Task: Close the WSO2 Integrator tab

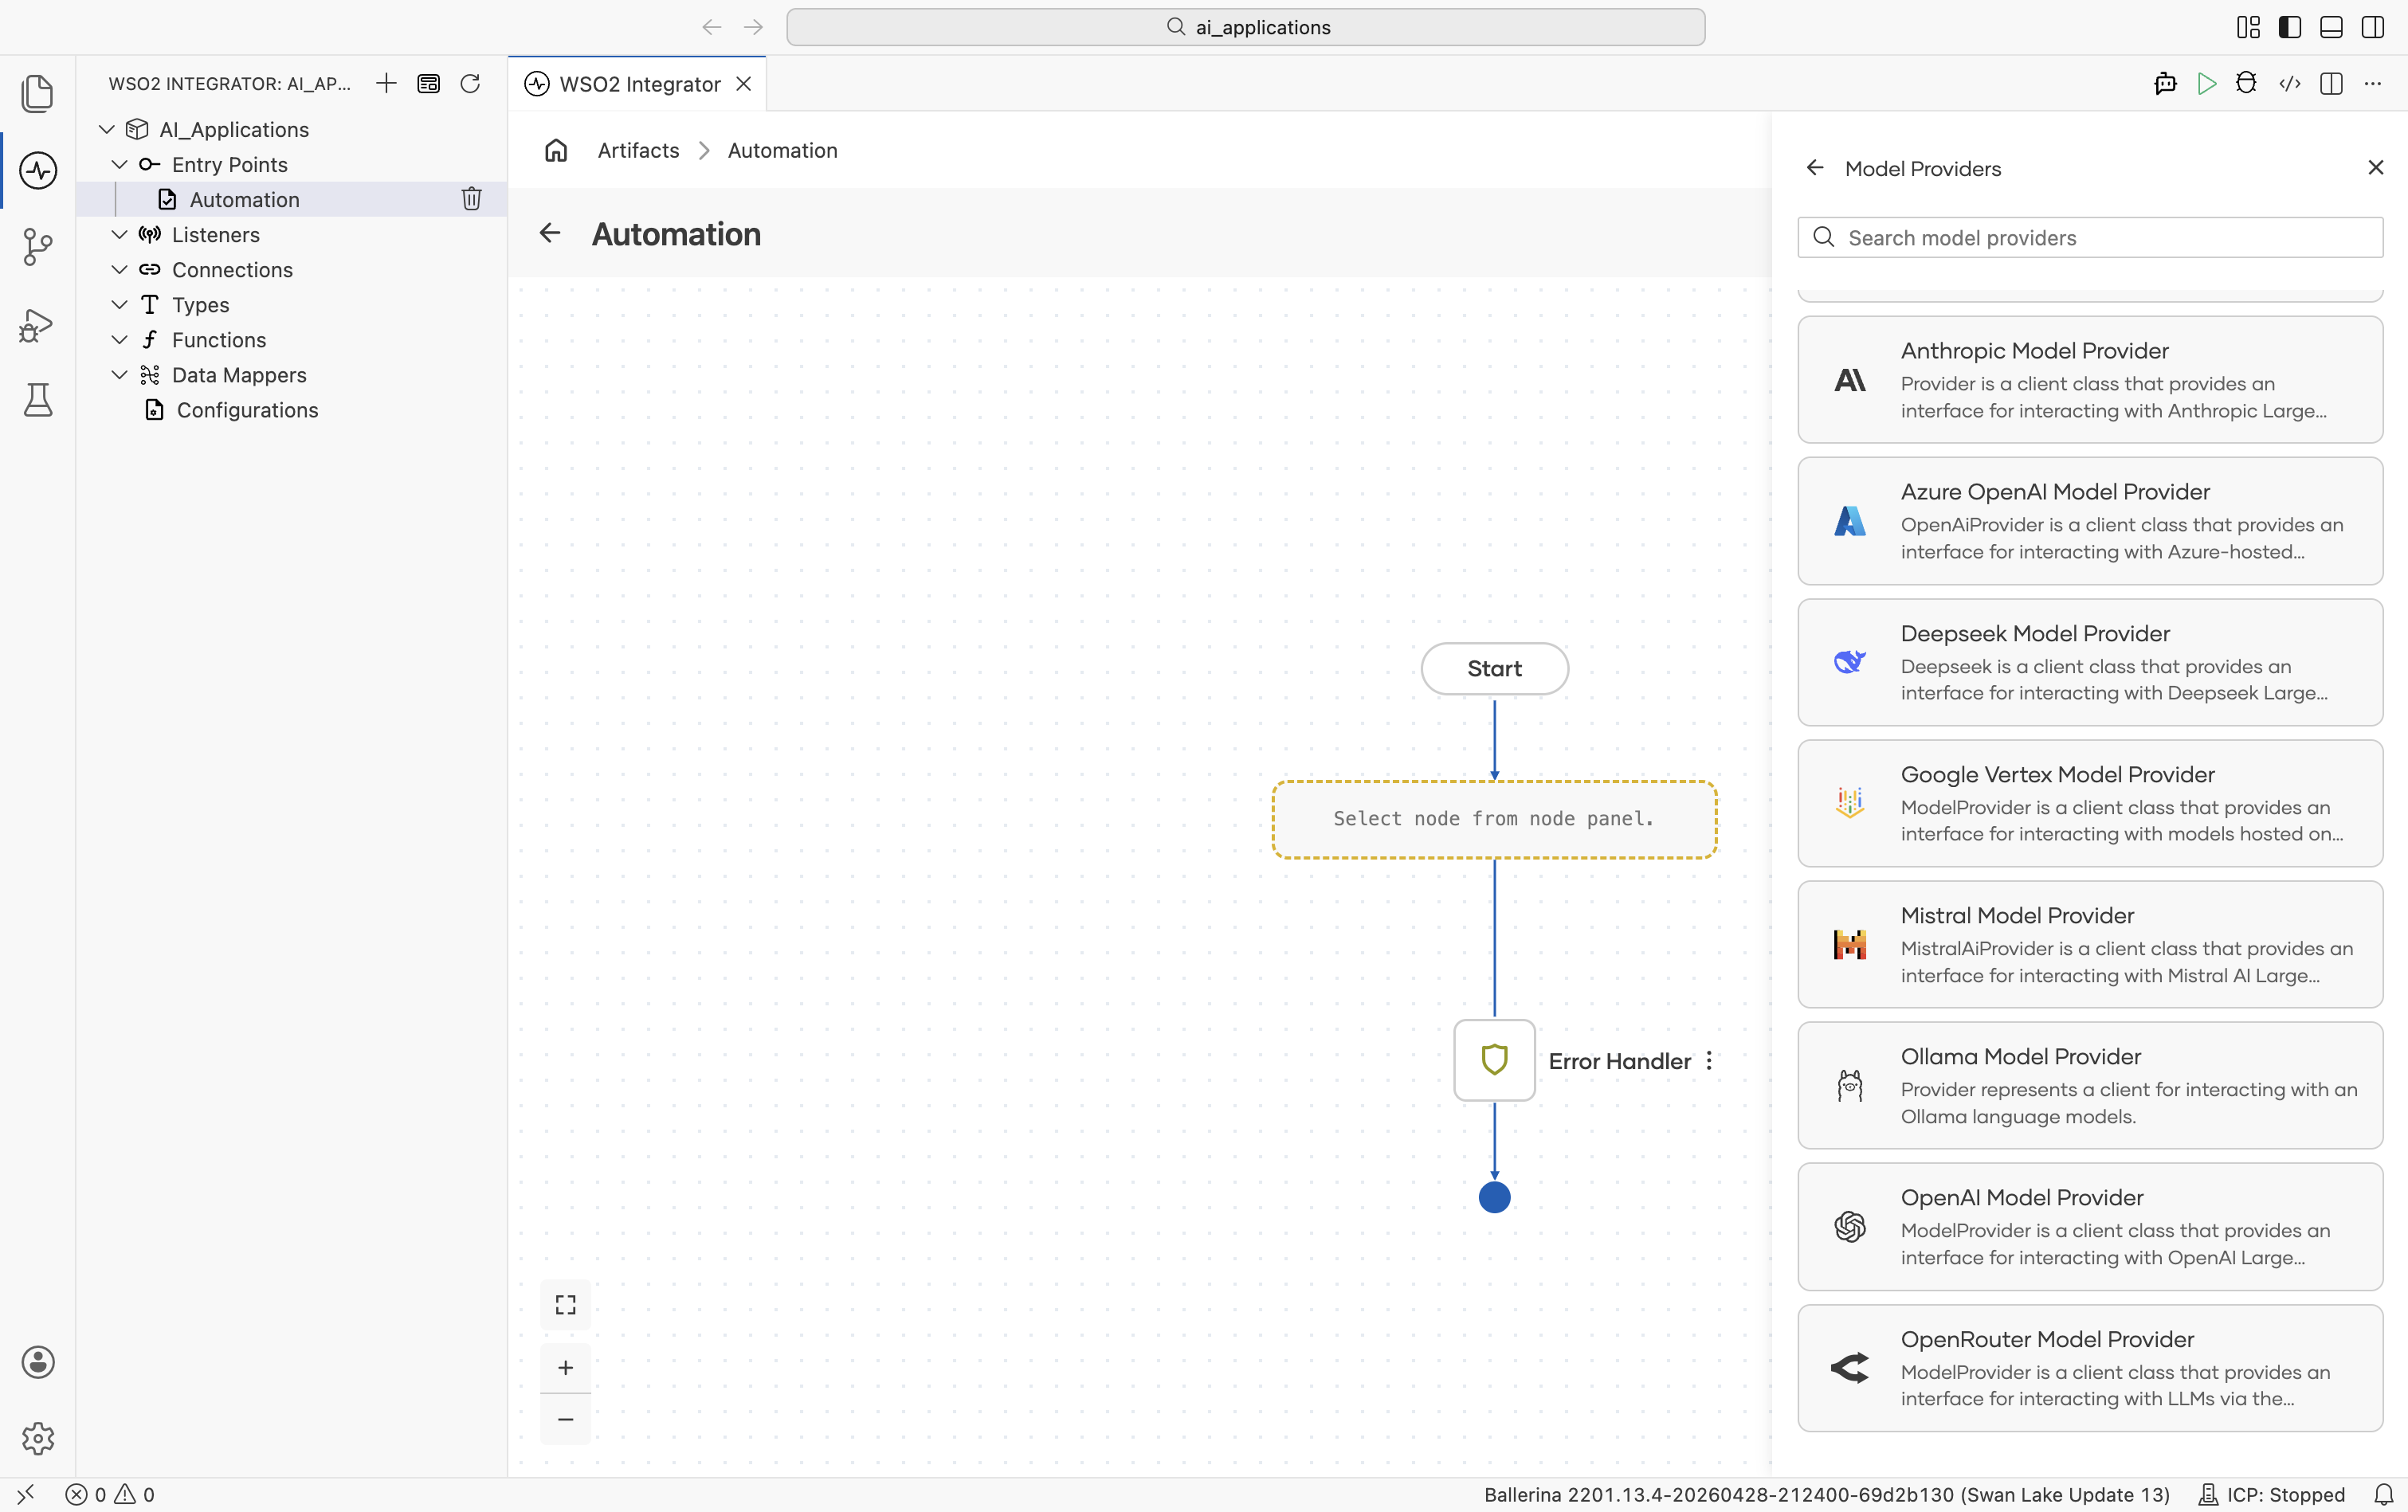Action: [x=744, y=84]
